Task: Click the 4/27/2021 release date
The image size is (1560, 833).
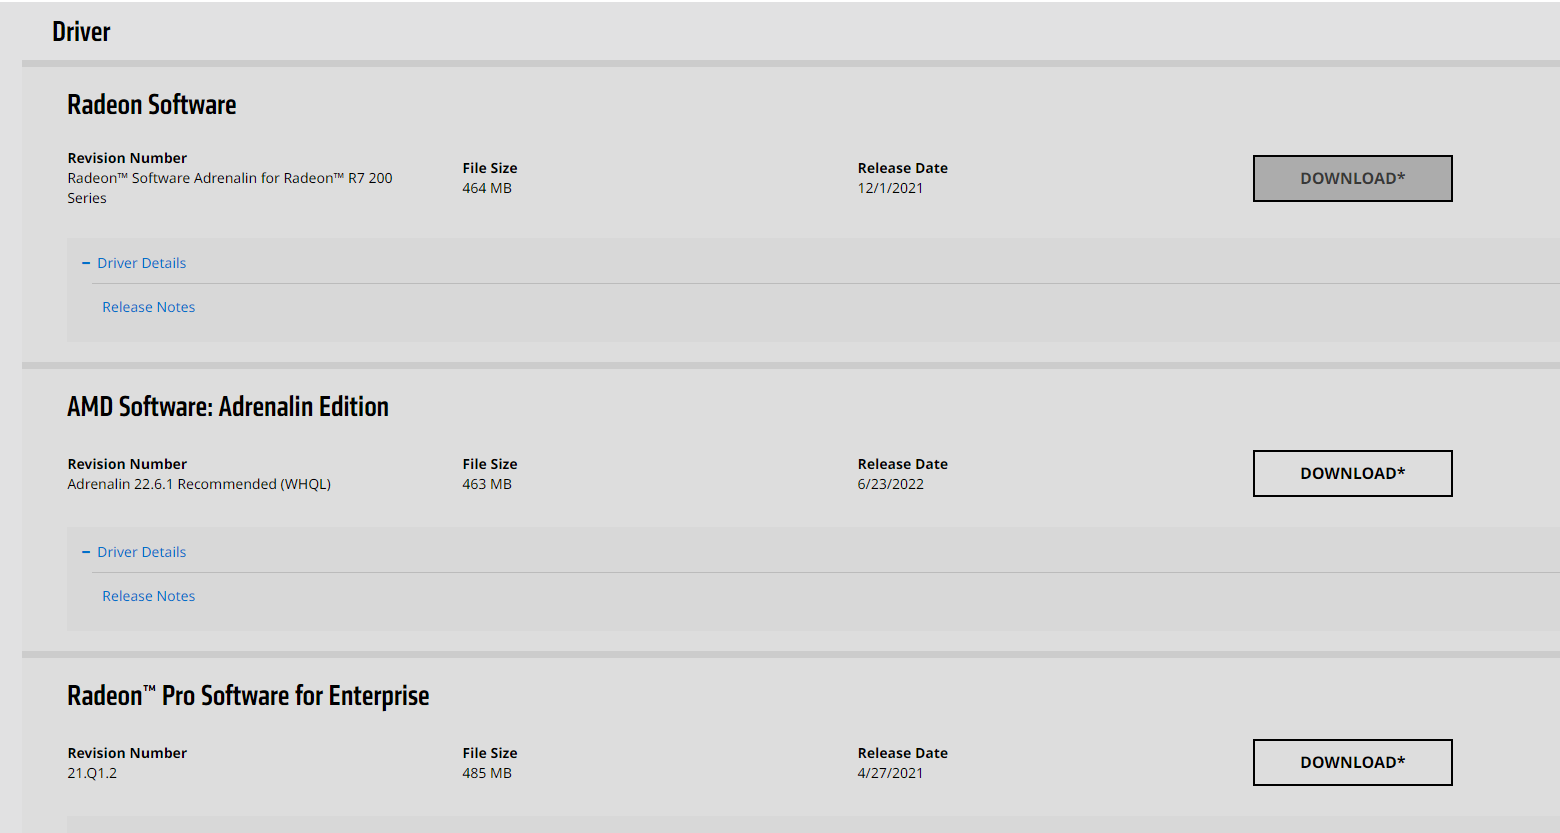Action: [890, 773]
